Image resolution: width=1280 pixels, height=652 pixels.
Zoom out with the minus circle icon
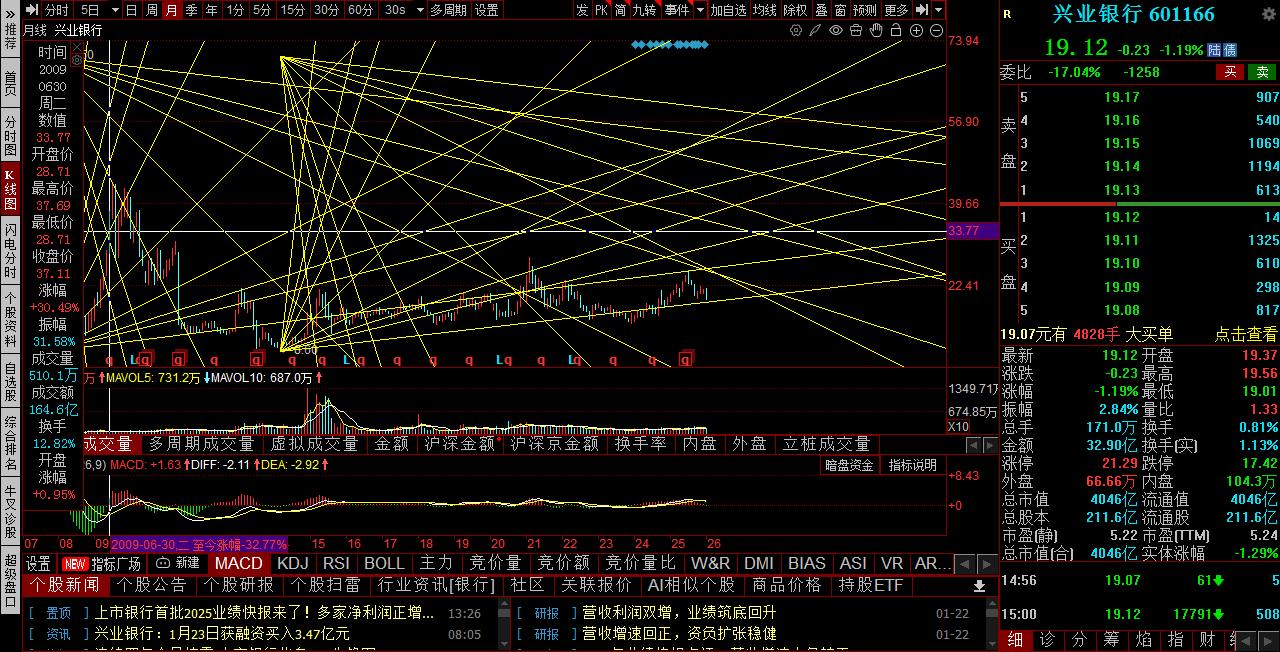tap(936, 30)
